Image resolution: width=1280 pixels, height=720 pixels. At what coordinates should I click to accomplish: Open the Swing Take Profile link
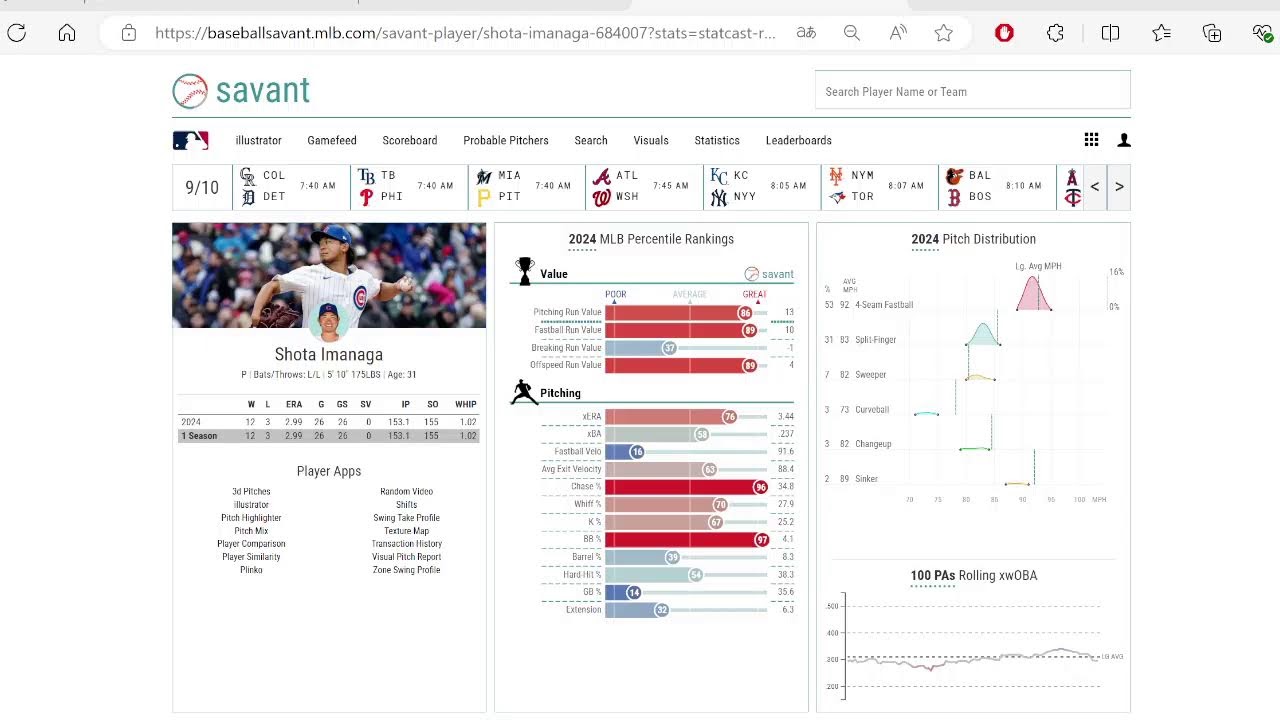pos(406,518)
